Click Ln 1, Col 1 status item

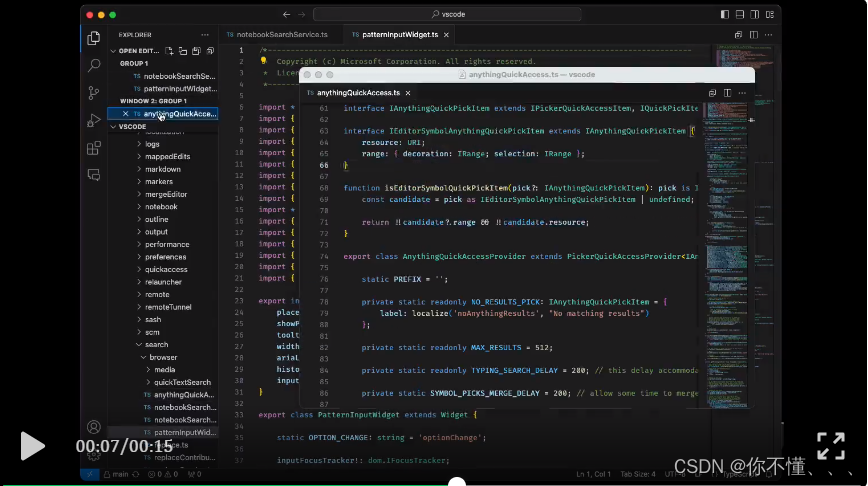(x=593, y=474)
